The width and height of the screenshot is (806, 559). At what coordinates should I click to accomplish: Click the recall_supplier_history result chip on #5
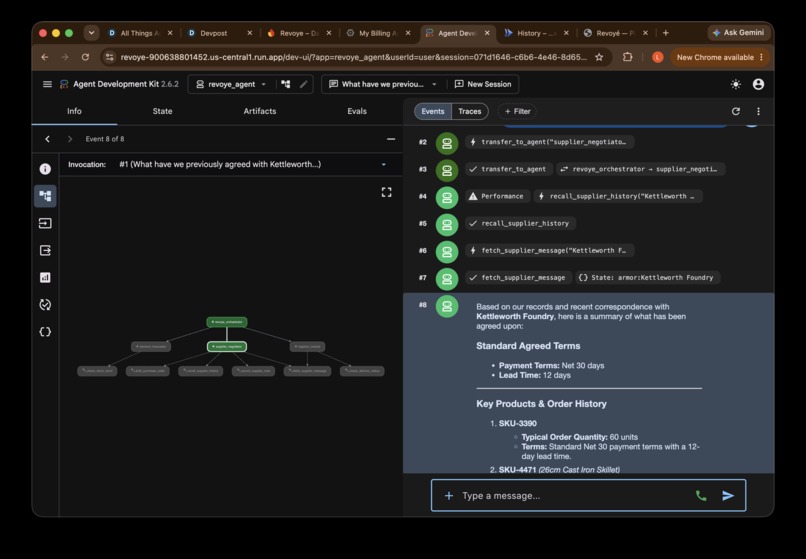pyautogui.click(x=520, y=223)
